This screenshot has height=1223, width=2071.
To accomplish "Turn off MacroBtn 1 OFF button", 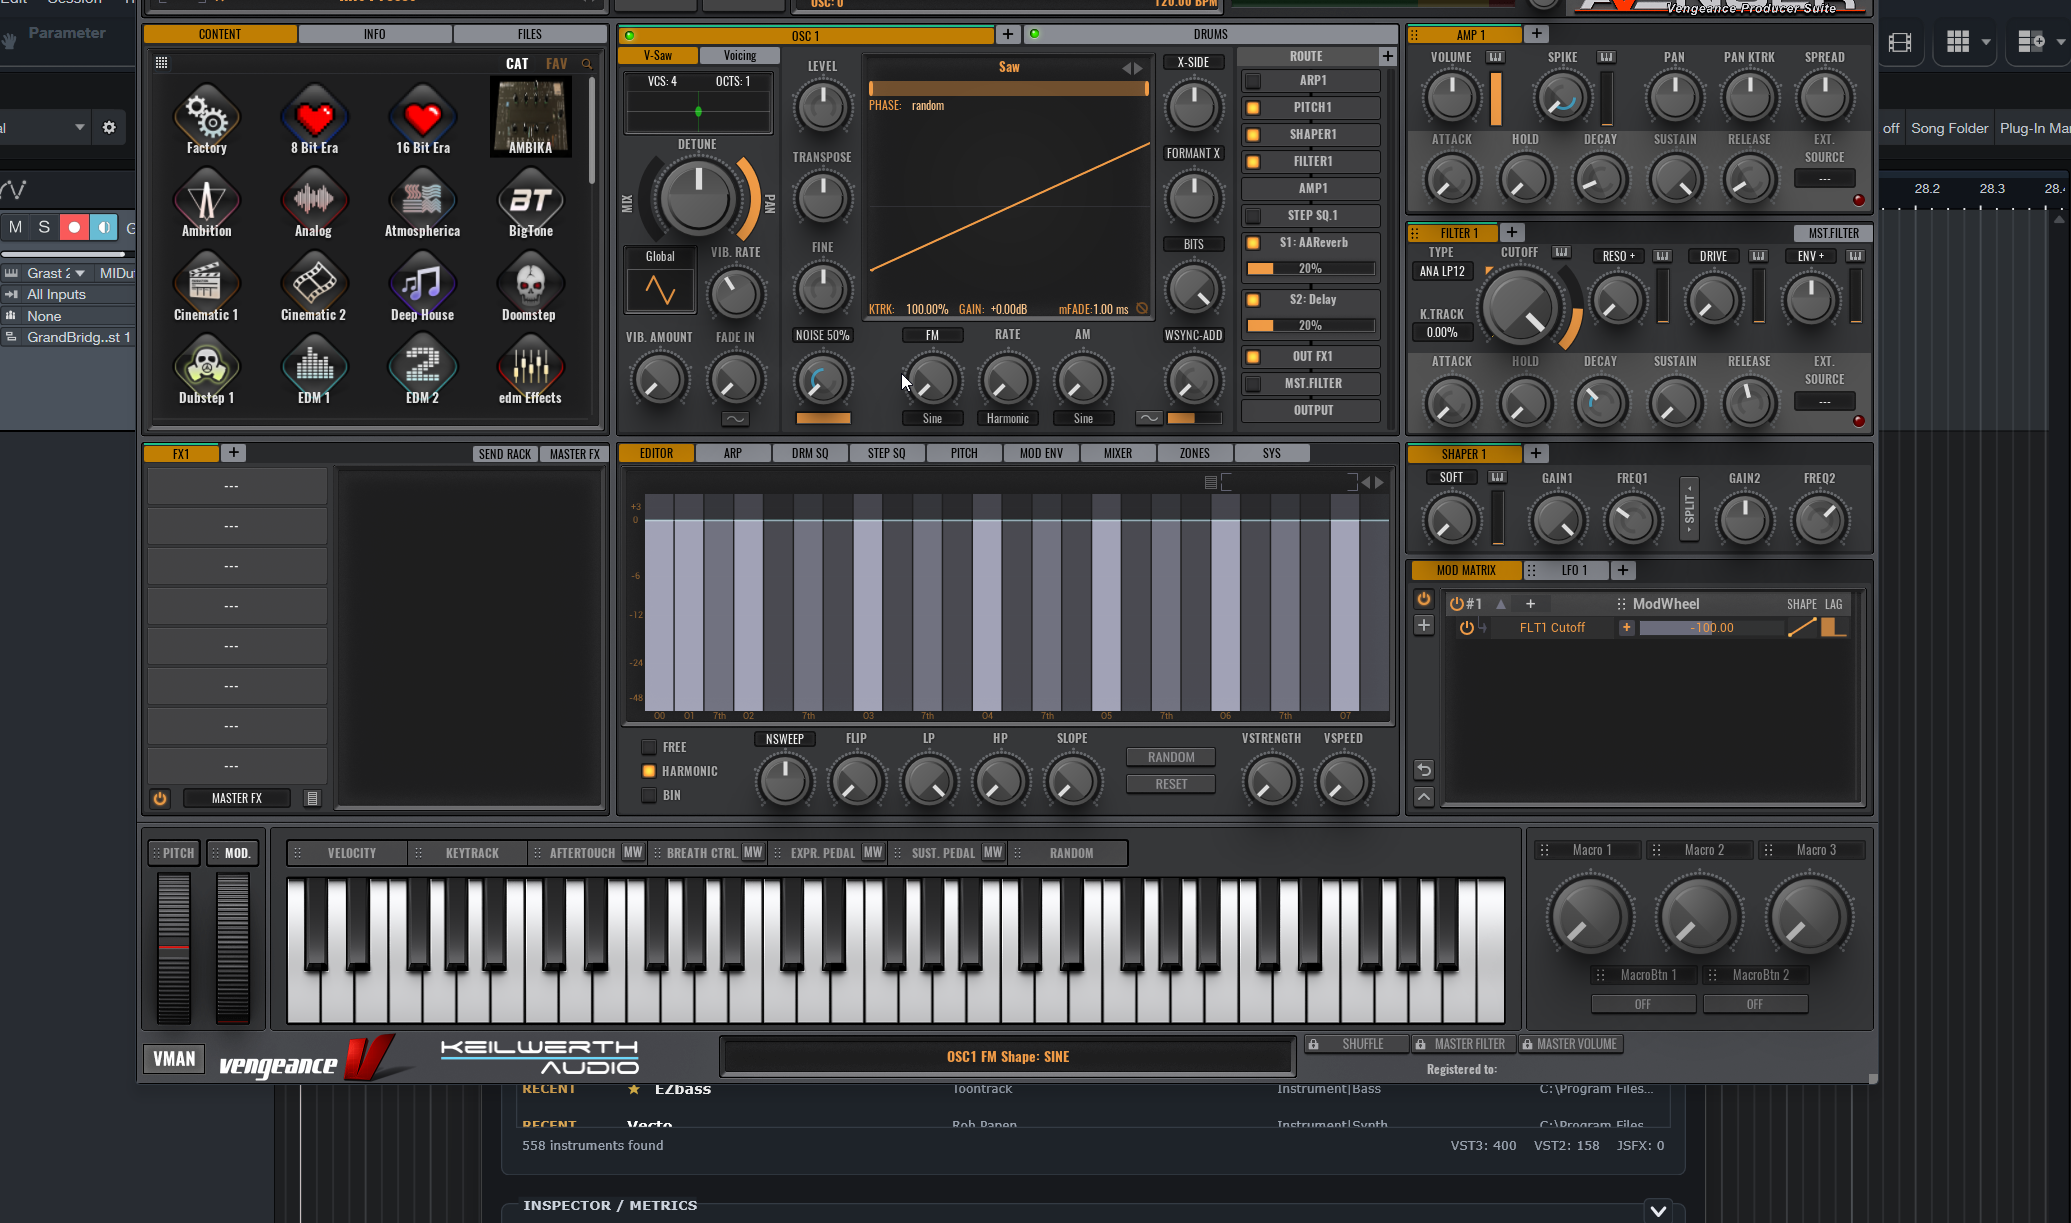I will click(x=1643, y=1004).
